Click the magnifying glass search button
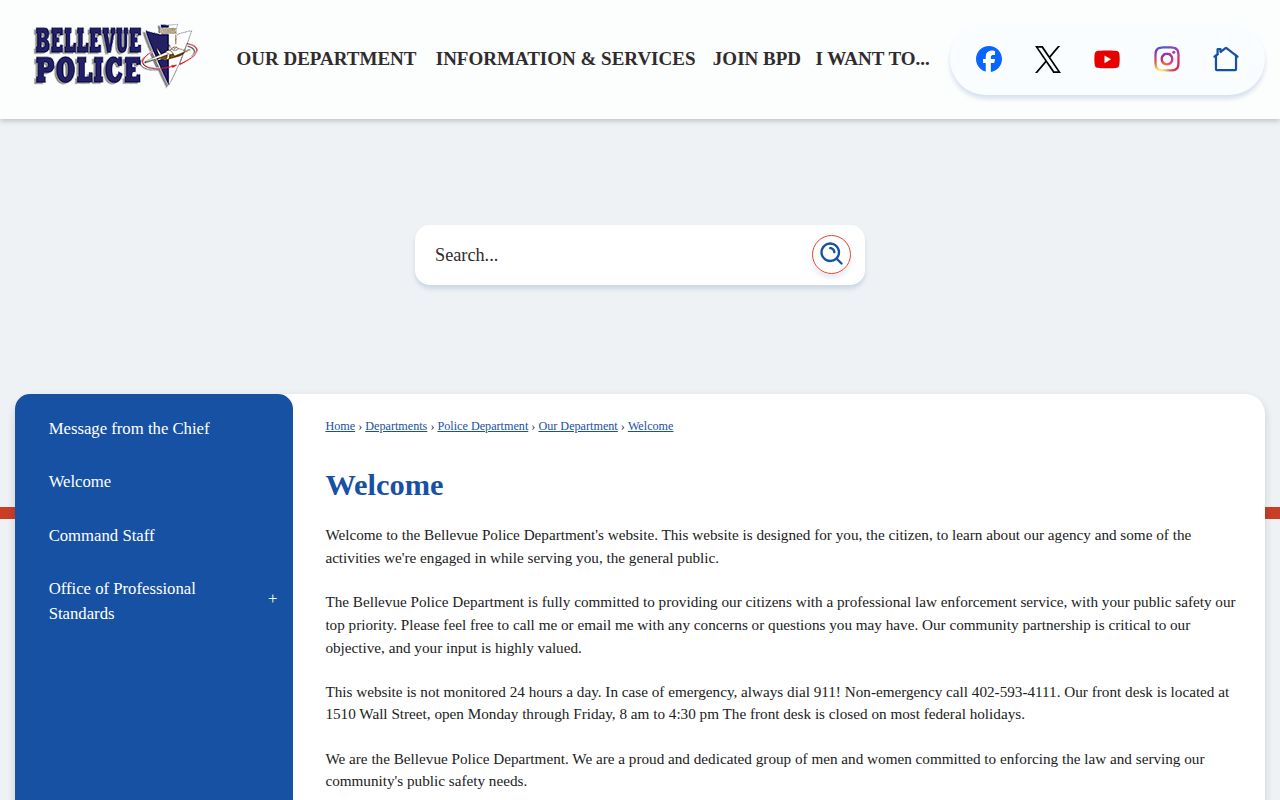 (831, 255)
